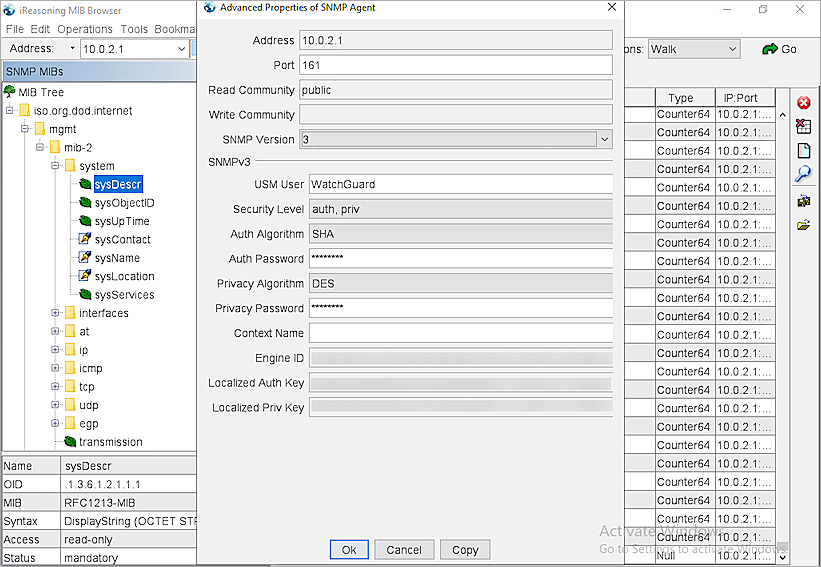Click the Read Community field
Image resolution: width=821 pixels, height=567 pixels.
tap(456, 90)
